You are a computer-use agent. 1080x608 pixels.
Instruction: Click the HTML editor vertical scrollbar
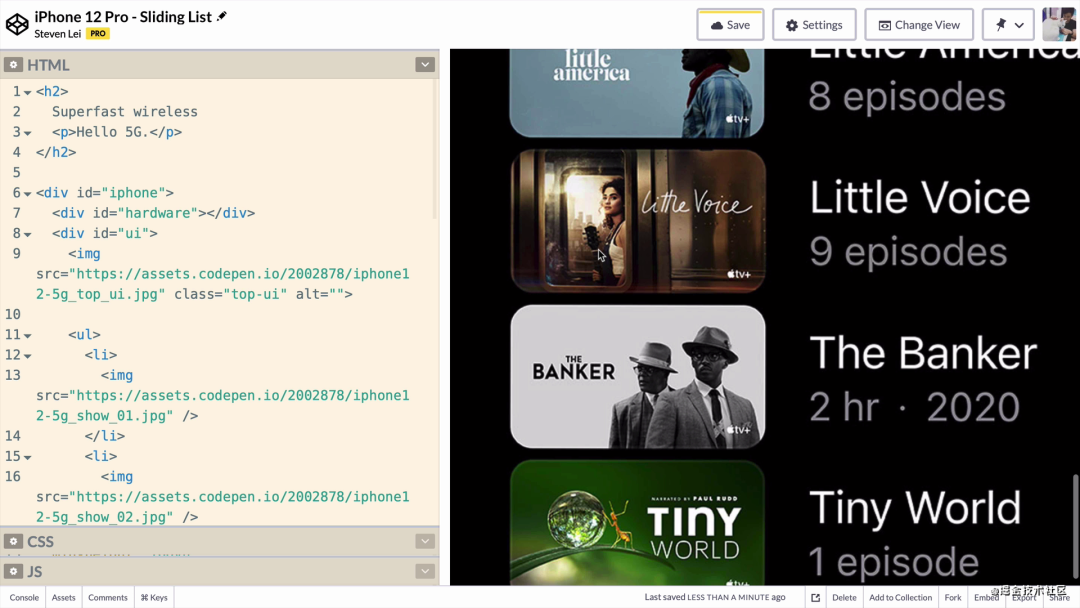click(435, 148)
